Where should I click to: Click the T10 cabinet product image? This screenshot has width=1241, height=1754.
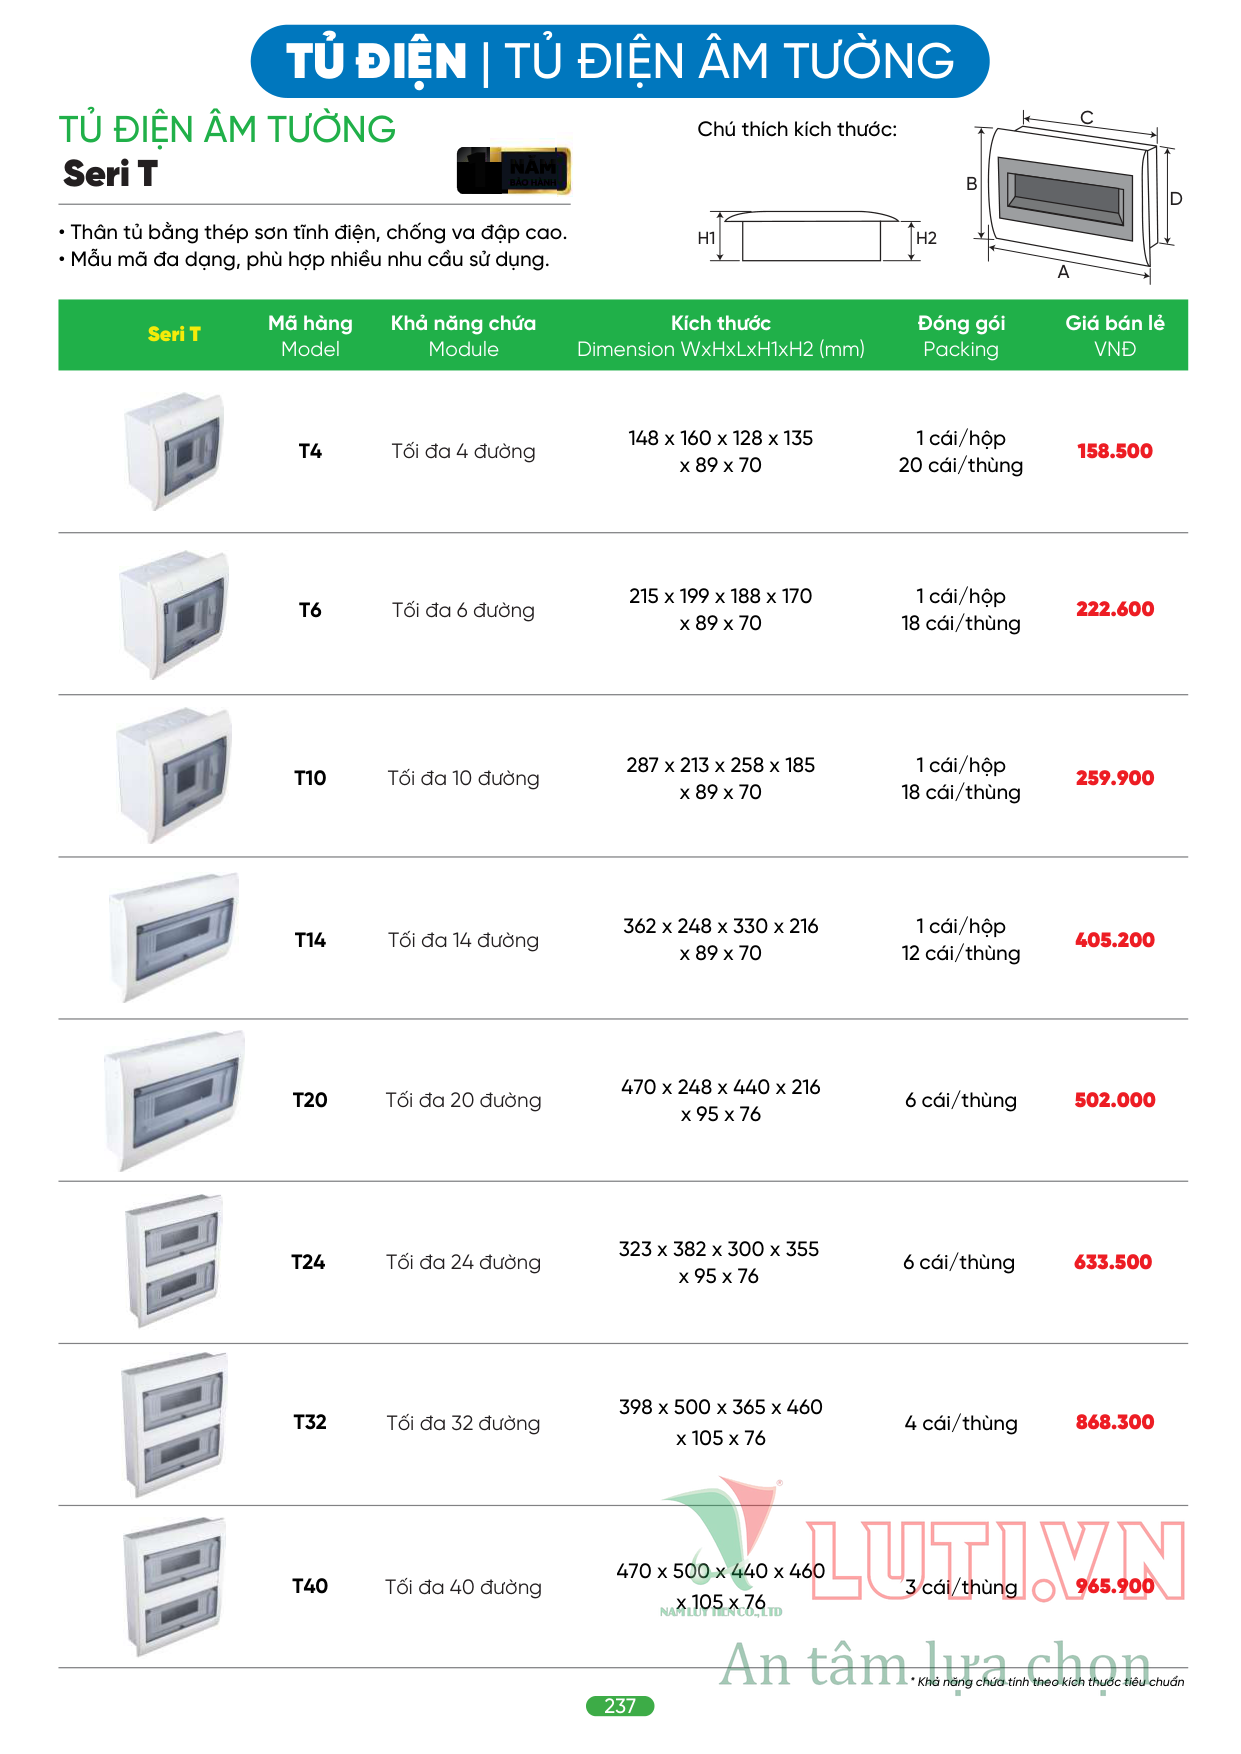(174, 776)
